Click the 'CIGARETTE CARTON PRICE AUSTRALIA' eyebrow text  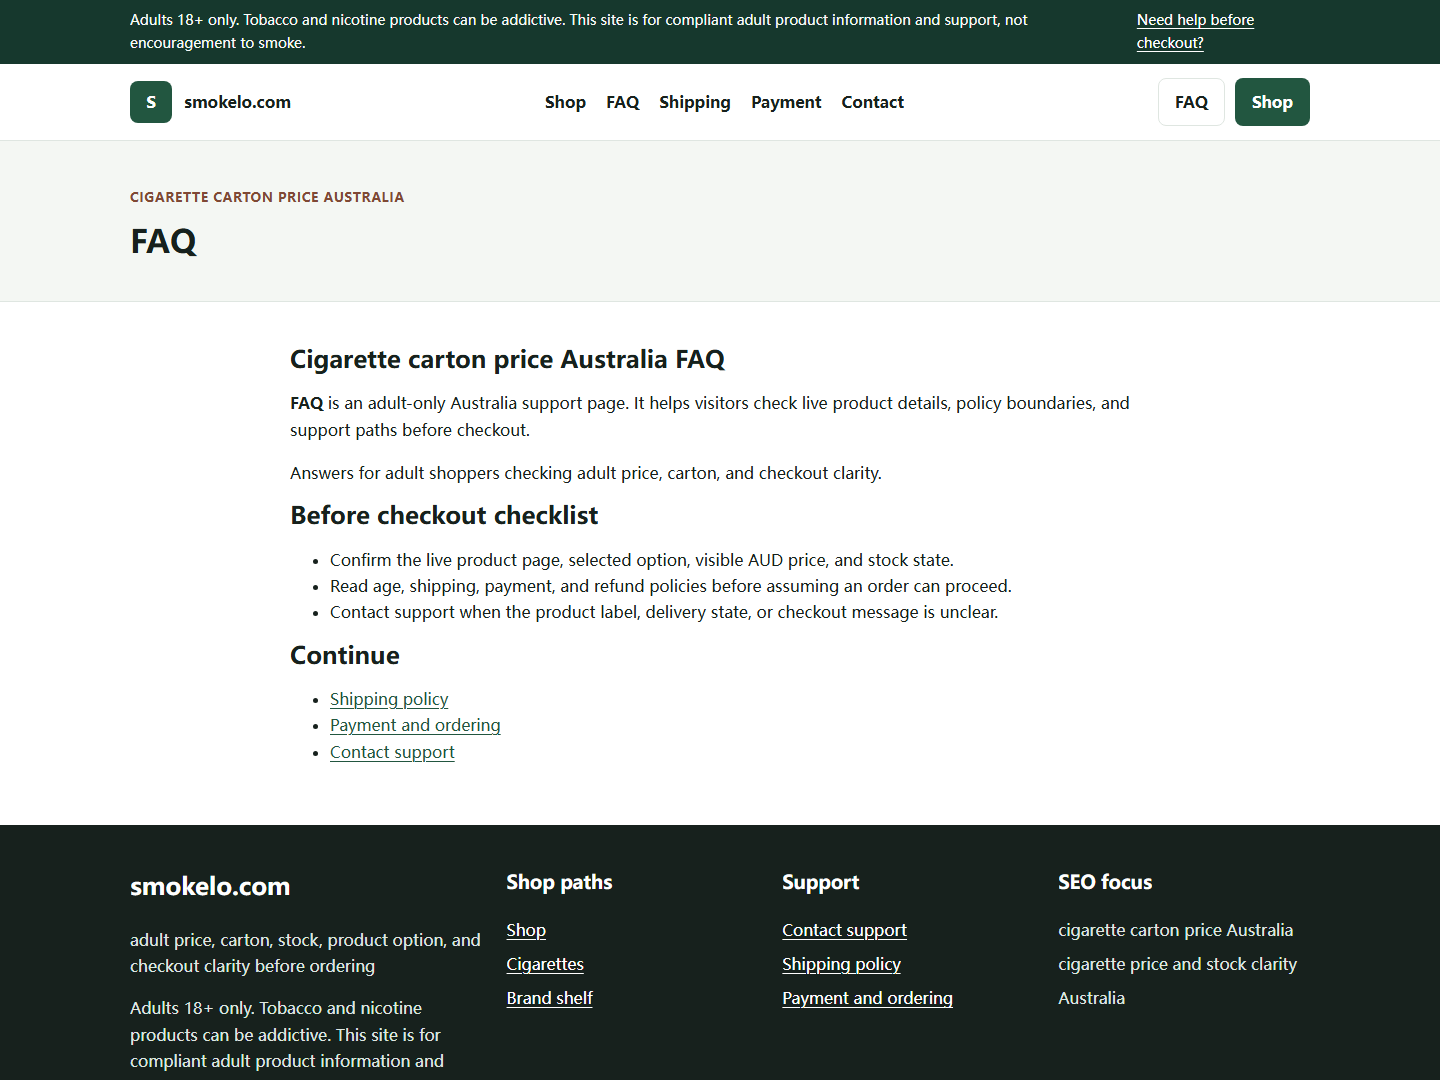tap(267, 197)
